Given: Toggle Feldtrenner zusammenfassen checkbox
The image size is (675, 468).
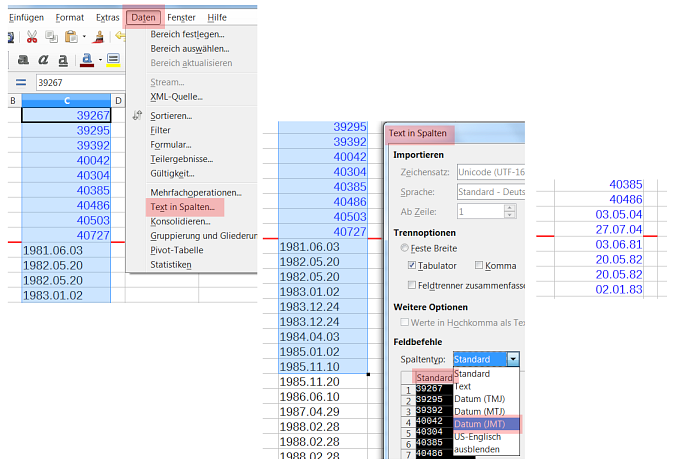Looking at the screenshot, I should pyautogui.click(x=412, y=285).
